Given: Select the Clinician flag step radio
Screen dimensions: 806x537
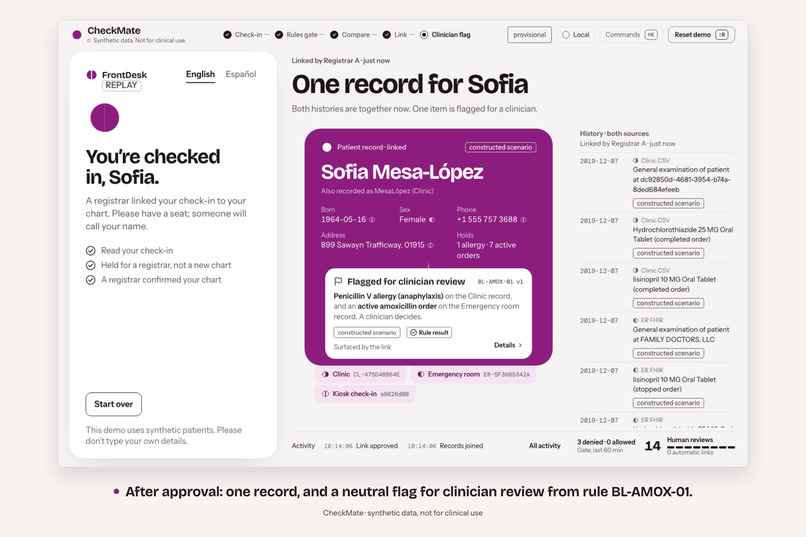Looking at the screenshot, I should [x=424, y=34].
